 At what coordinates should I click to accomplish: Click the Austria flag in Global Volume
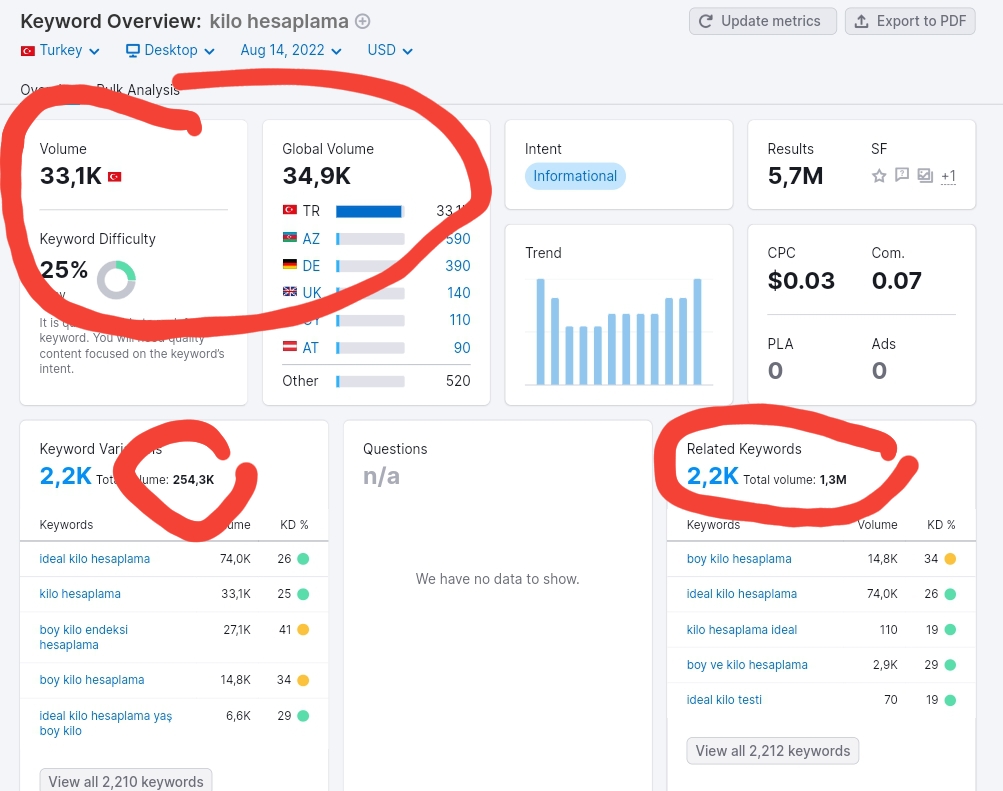click(290, 347)
